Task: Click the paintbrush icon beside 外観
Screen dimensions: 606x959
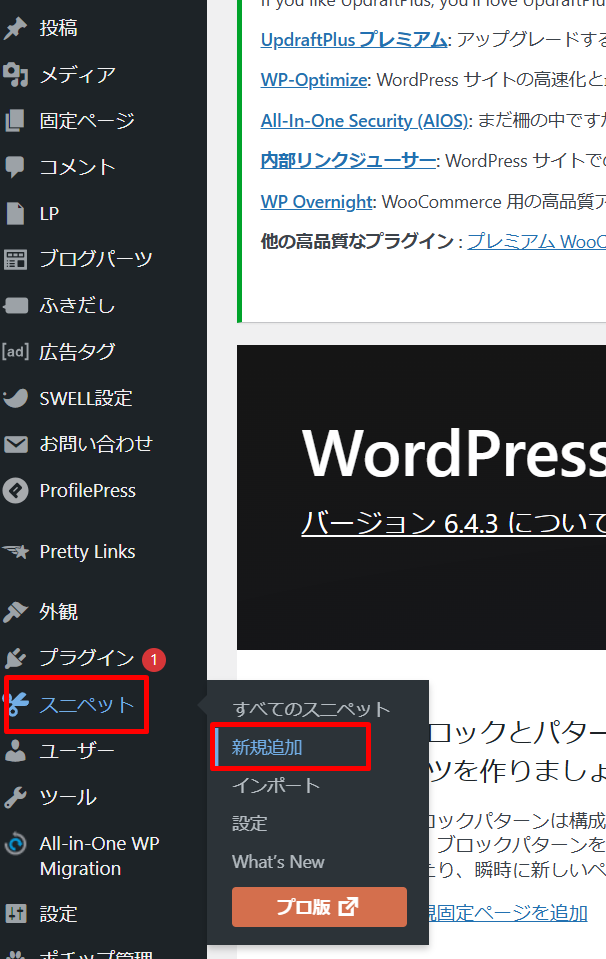Action: click(15, 612)
